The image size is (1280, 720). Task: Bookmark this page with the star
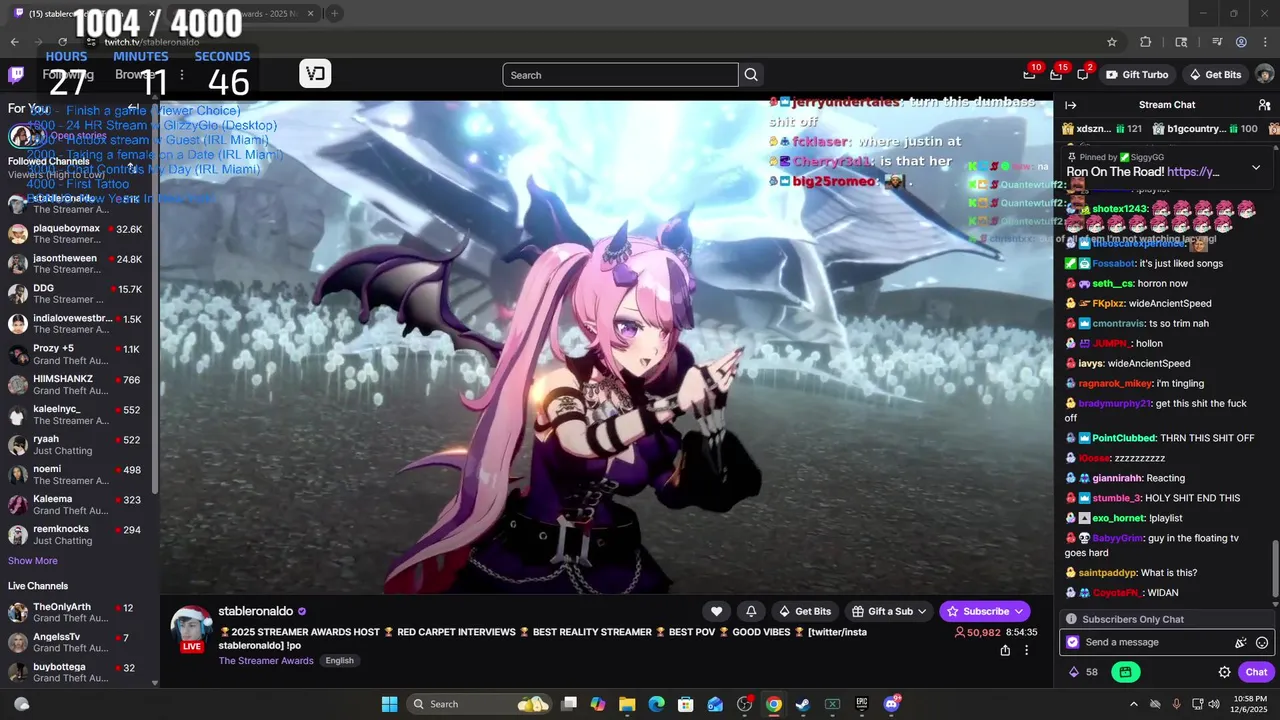[1111, 42]
